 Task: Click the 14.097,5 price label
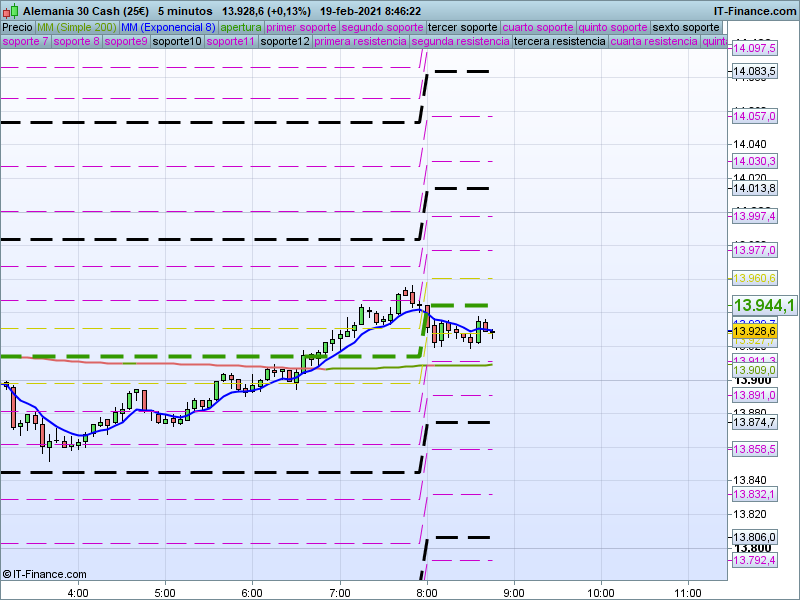click(x=754, y=48)
